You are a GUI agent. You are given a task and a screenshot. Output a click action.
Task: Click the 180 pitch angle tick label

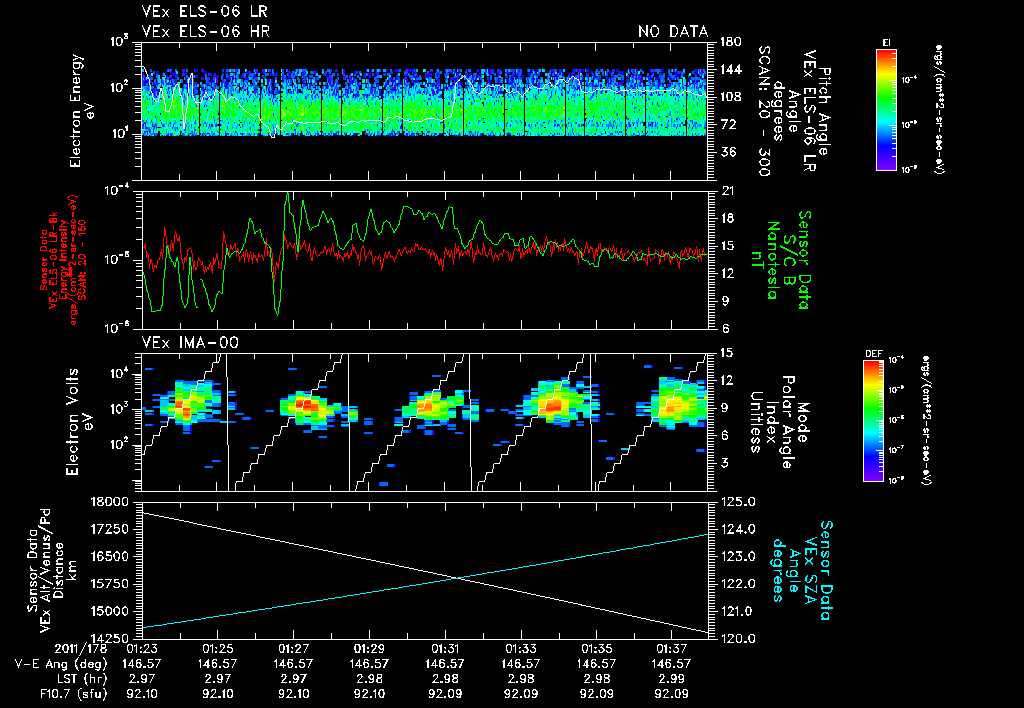click(731, 42)
